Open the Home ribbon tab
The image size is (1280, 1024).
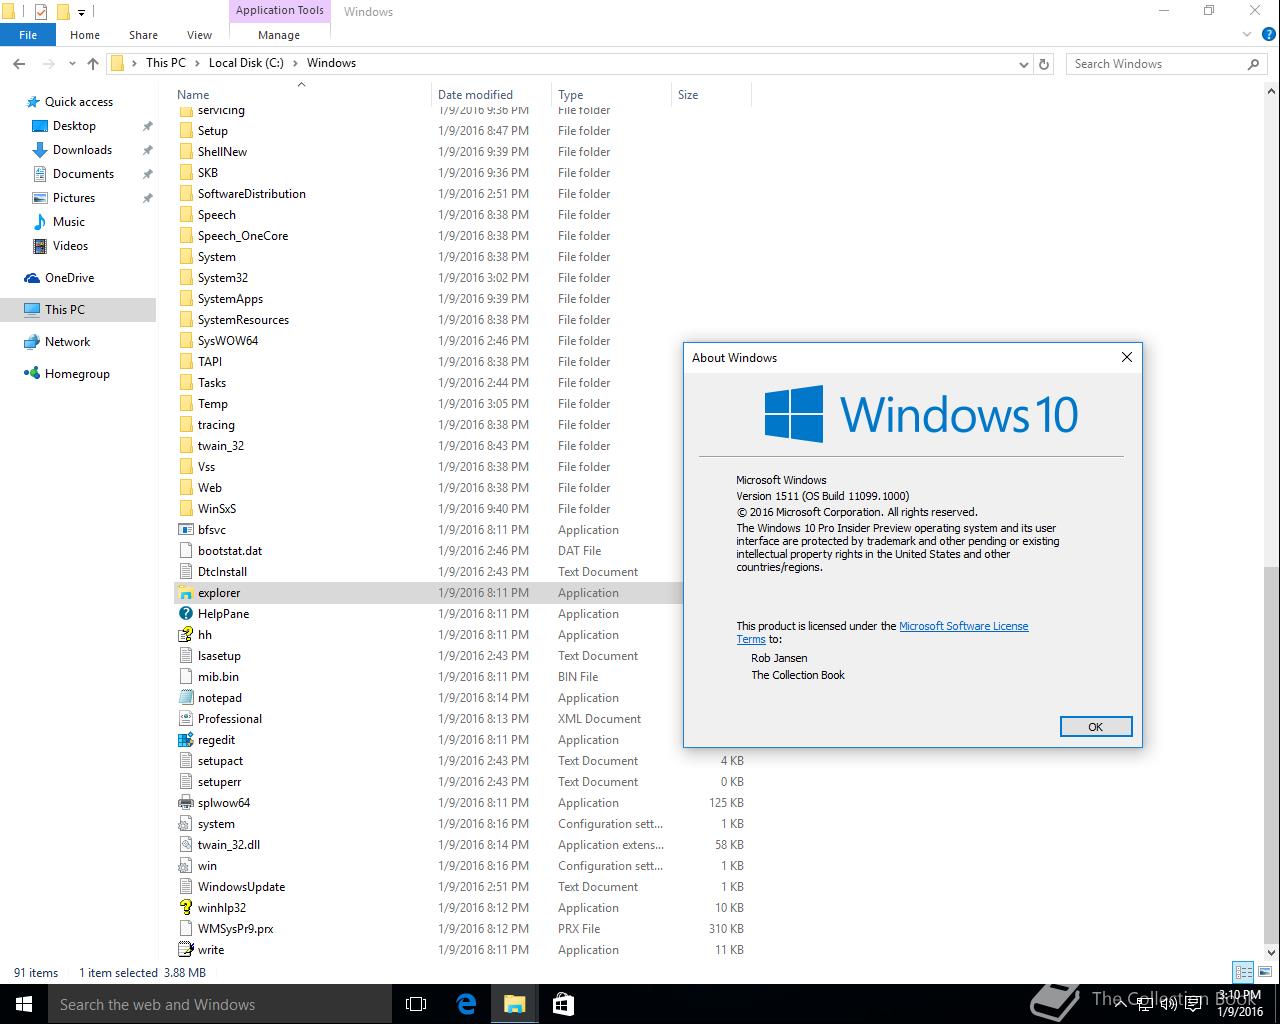point(85,34)
